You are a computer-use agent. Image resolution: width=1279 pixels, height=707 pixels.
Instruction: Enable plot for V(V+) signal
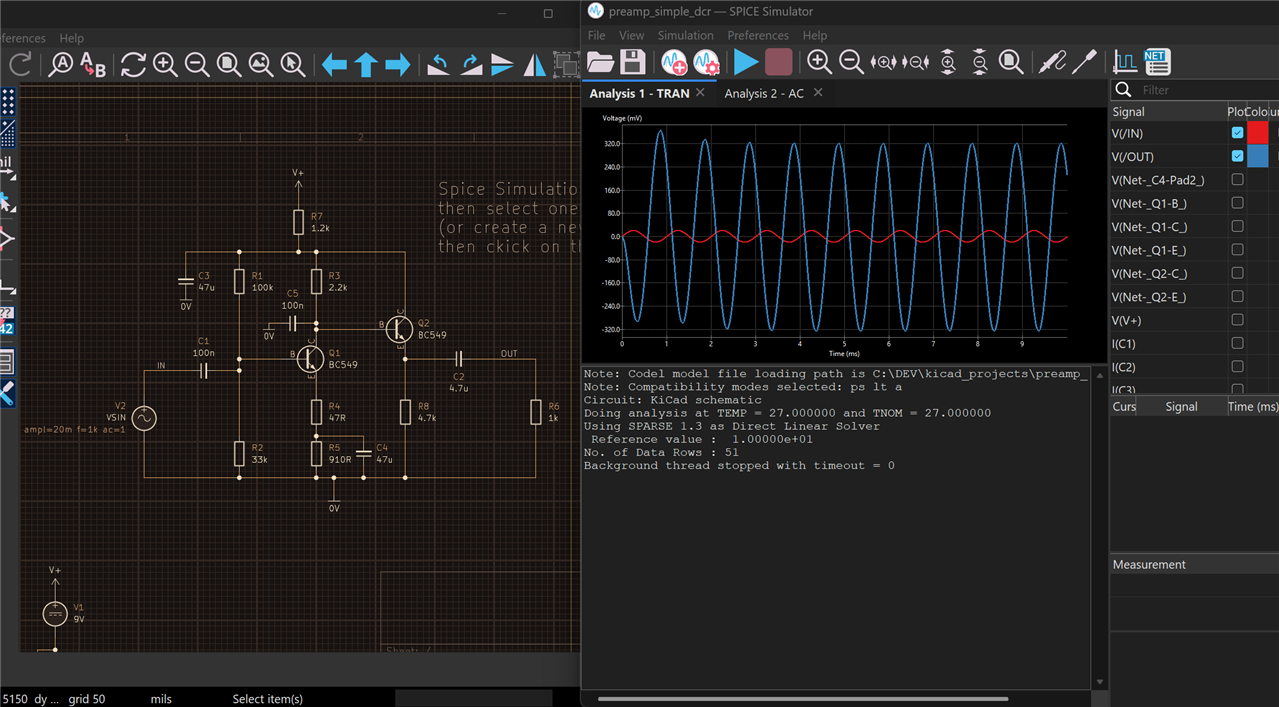pyautogui.click(x=1237, y=320)
